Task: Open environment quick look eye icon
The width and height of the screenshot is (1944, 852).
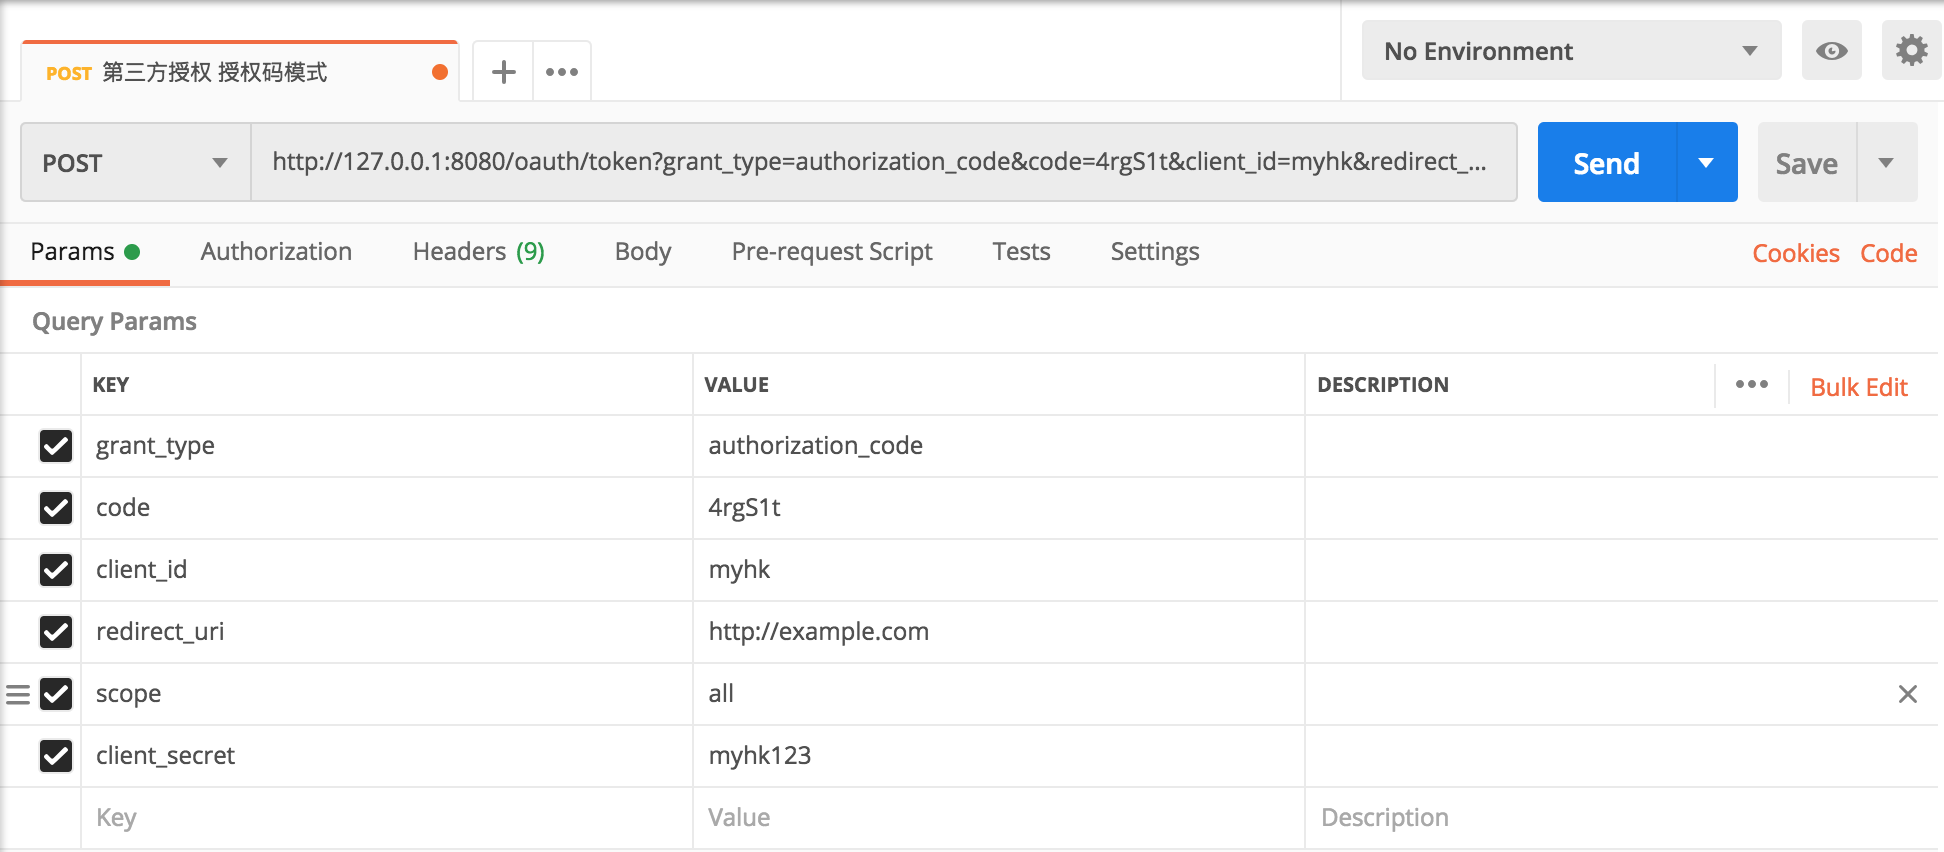Action: pyautogui.click(x=1831, y=51)
